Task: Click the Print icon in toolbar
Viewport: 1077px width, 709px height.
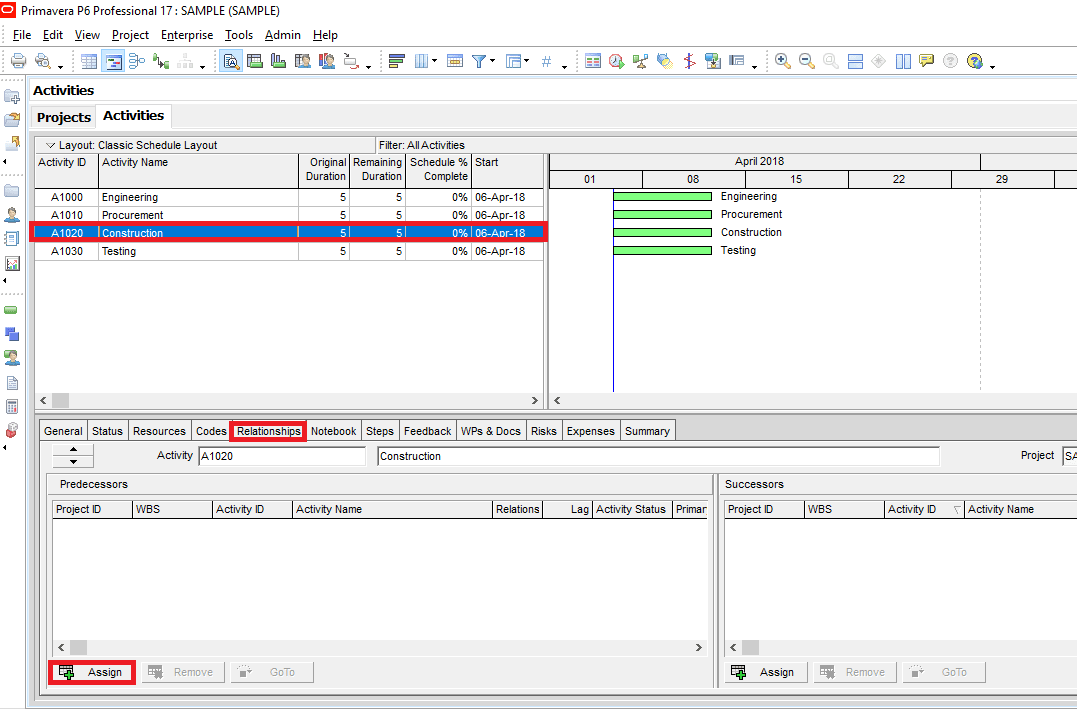Action: 19,61
